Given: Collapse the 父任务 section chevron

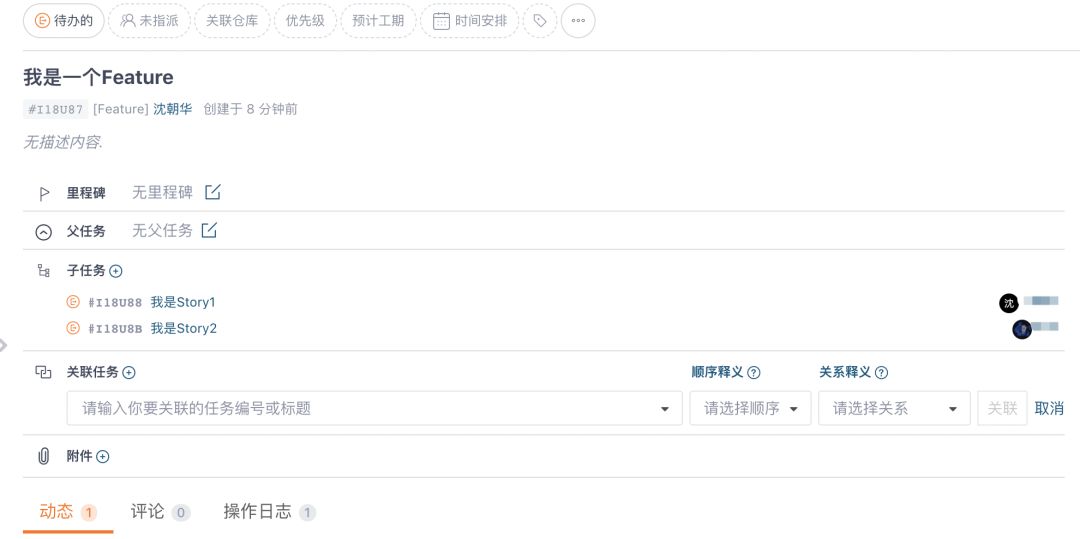Looking at the screenshot, I should [x=43, y=232].
